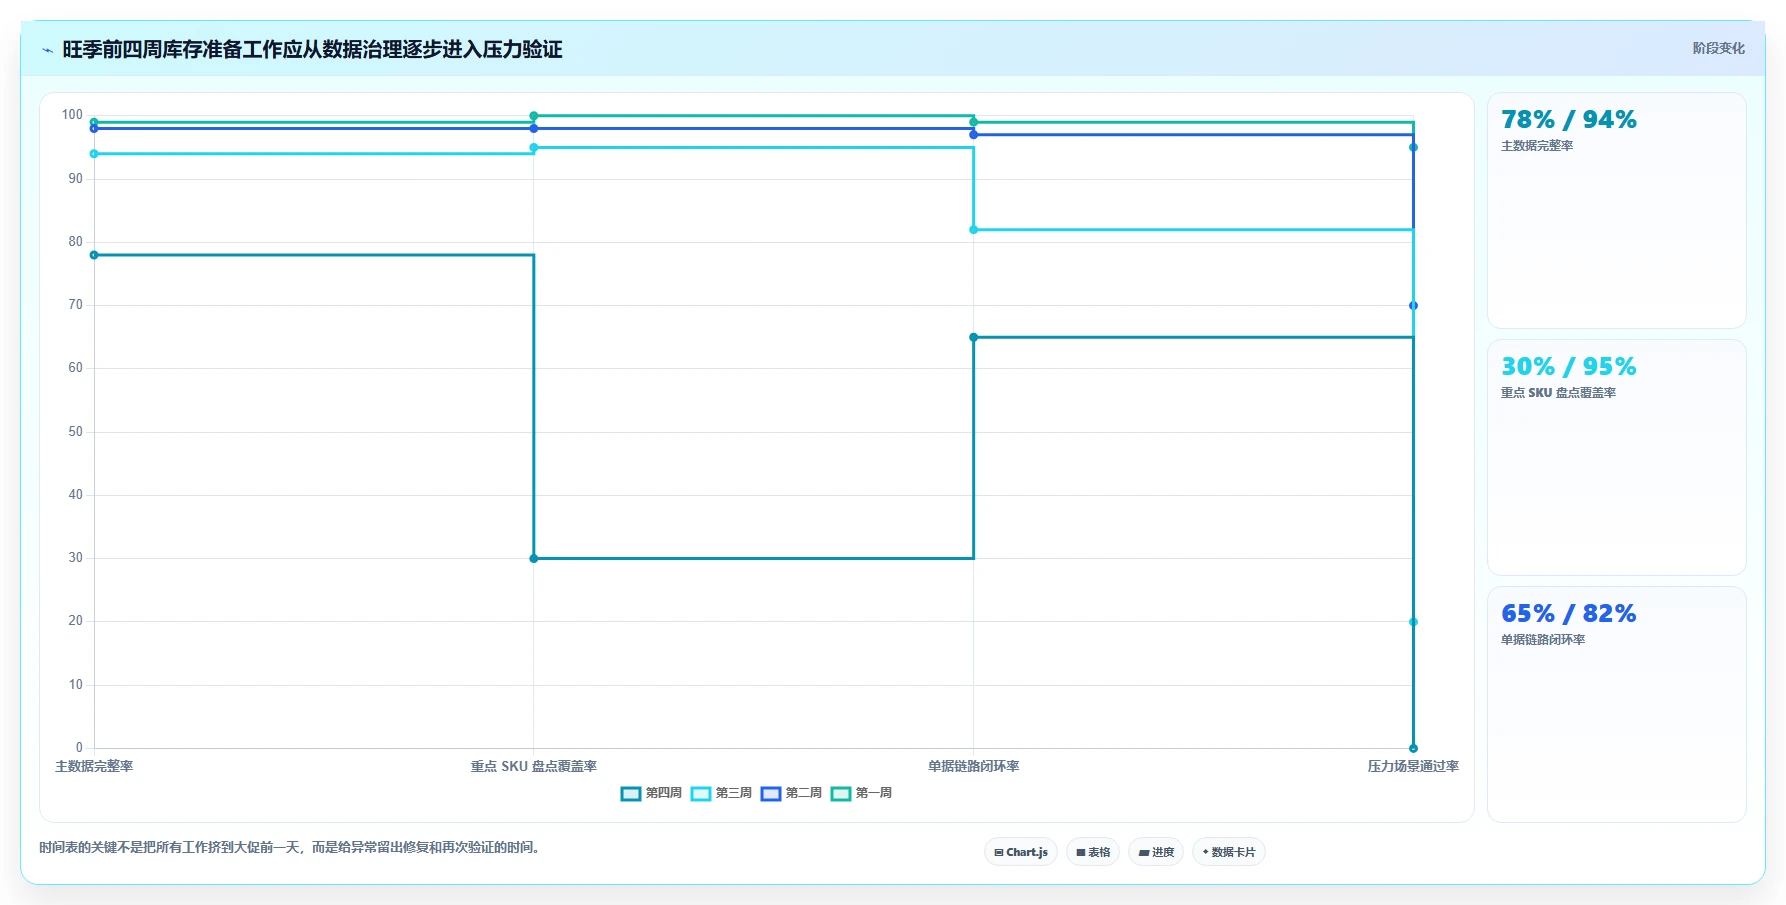The width and height of the screenshot is (1786, 905).
Task: Click the 重点 SKU 盘点覆盖率 x-axis label
Action: pyautogui.click(x=534, y=766)
